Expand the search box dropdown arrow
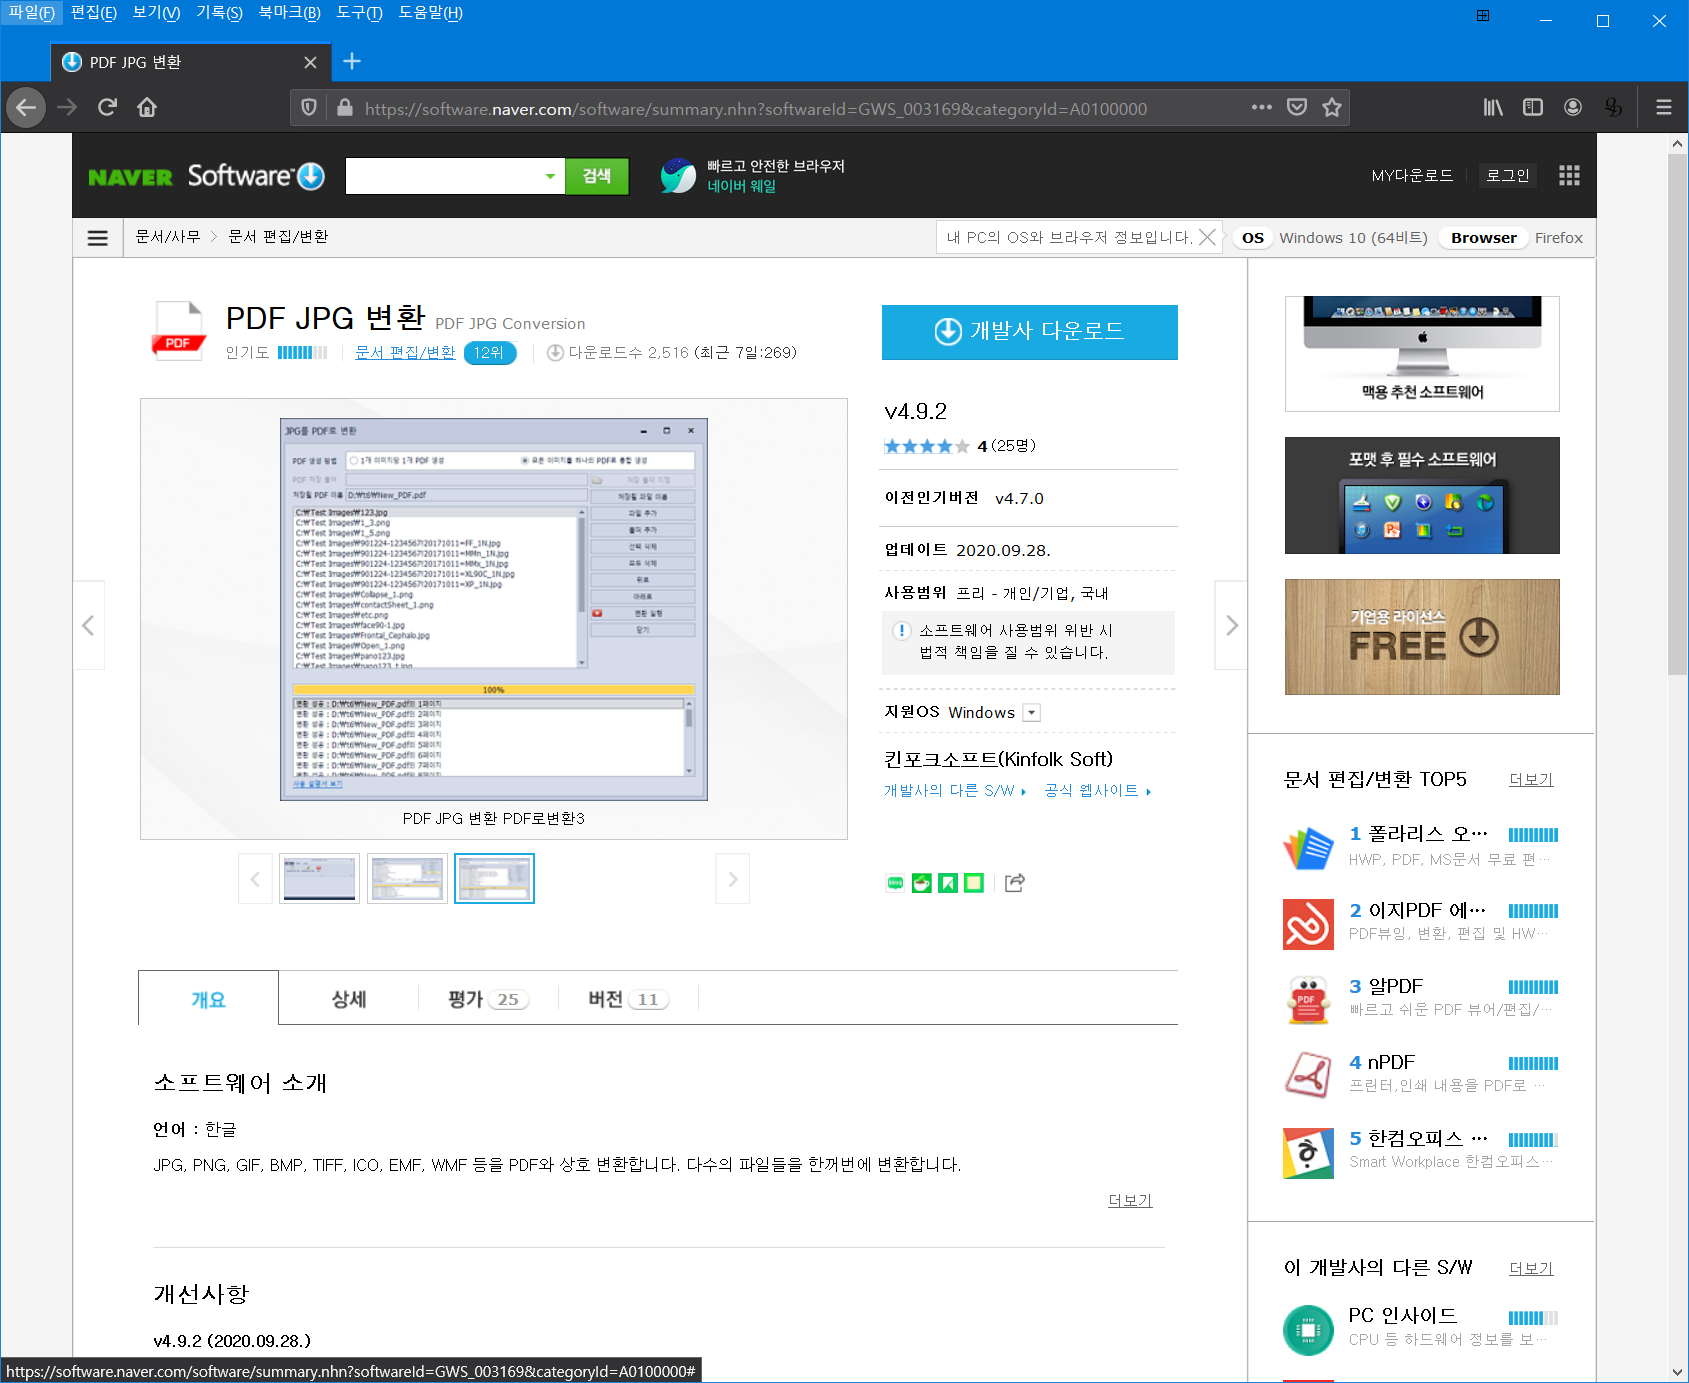 pos(550,177)
